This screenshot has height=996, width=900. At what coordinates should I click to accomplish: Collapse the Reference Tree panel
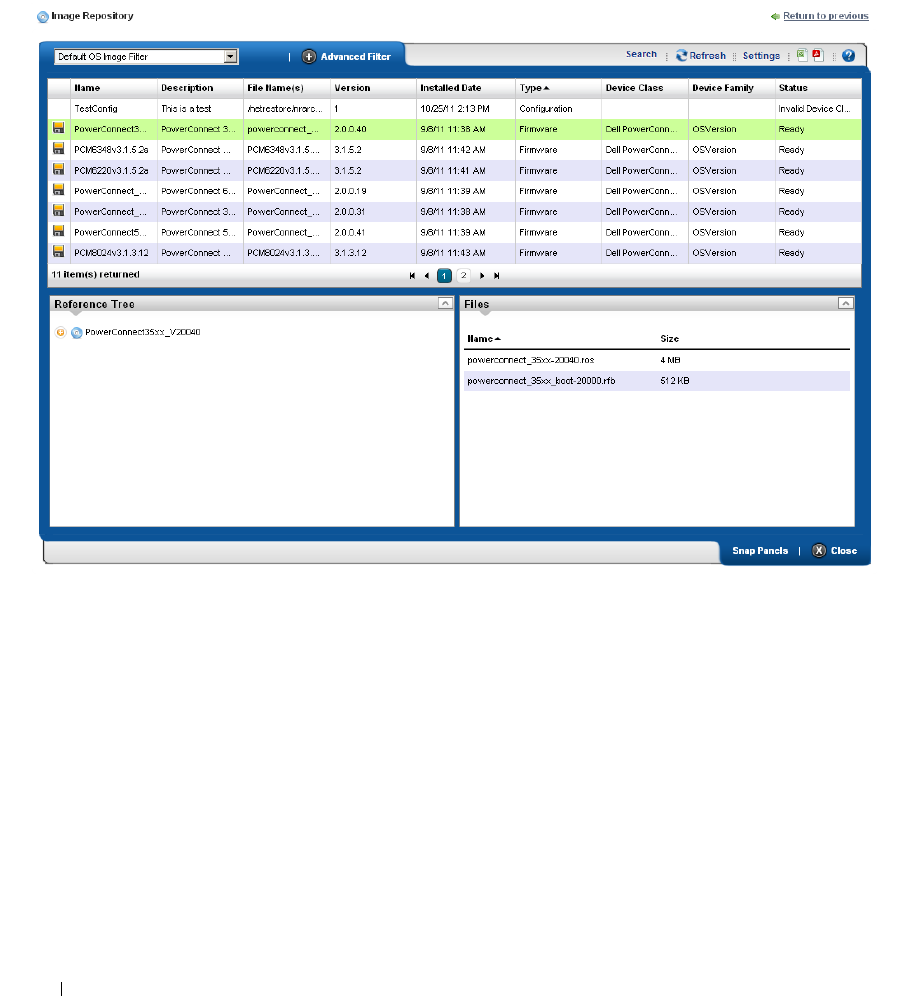click(445, 304)
